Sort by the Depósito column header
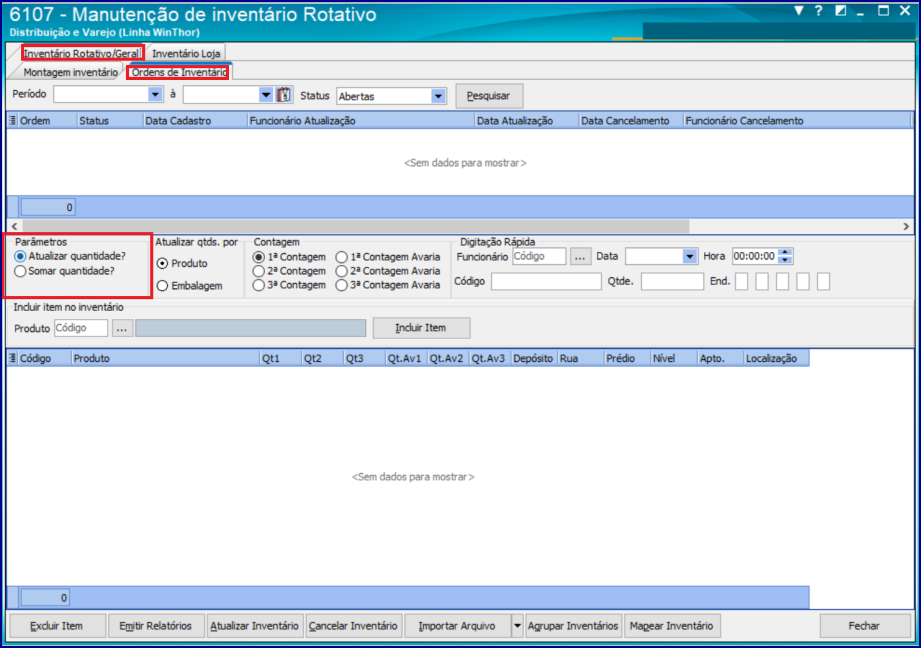921x648 pixels. click(x=535, y=358)
